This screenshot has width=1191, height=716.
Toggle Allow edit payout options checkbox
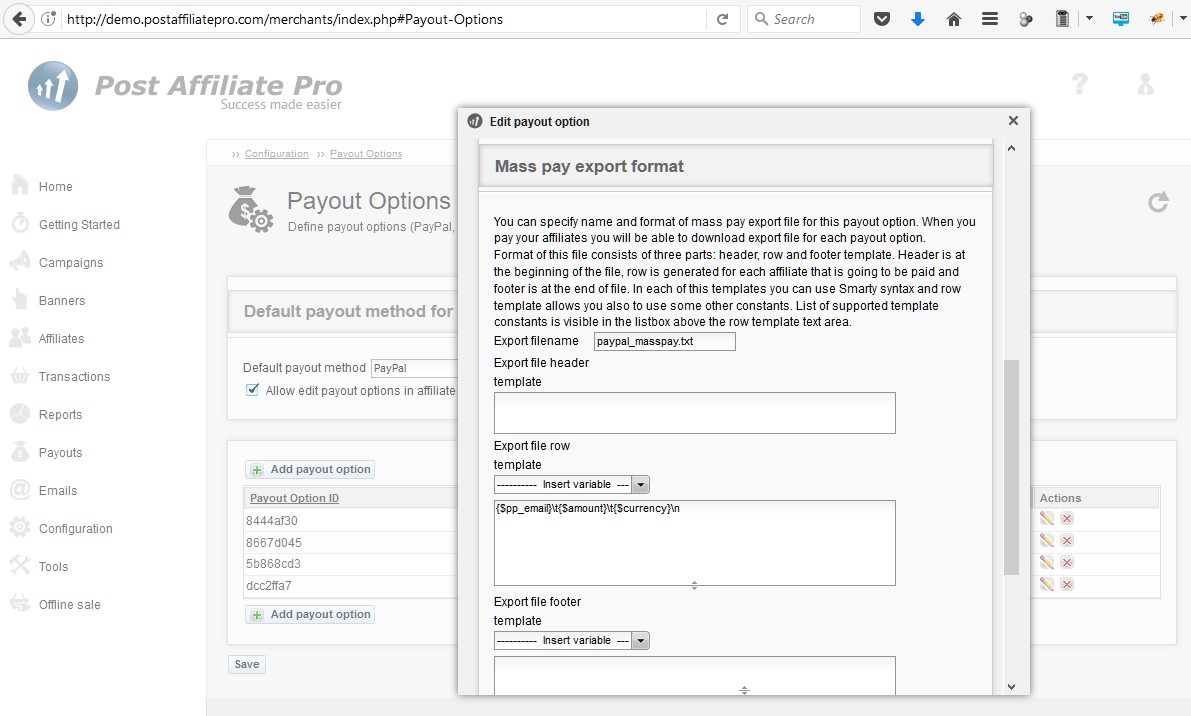tap(253, 391)
